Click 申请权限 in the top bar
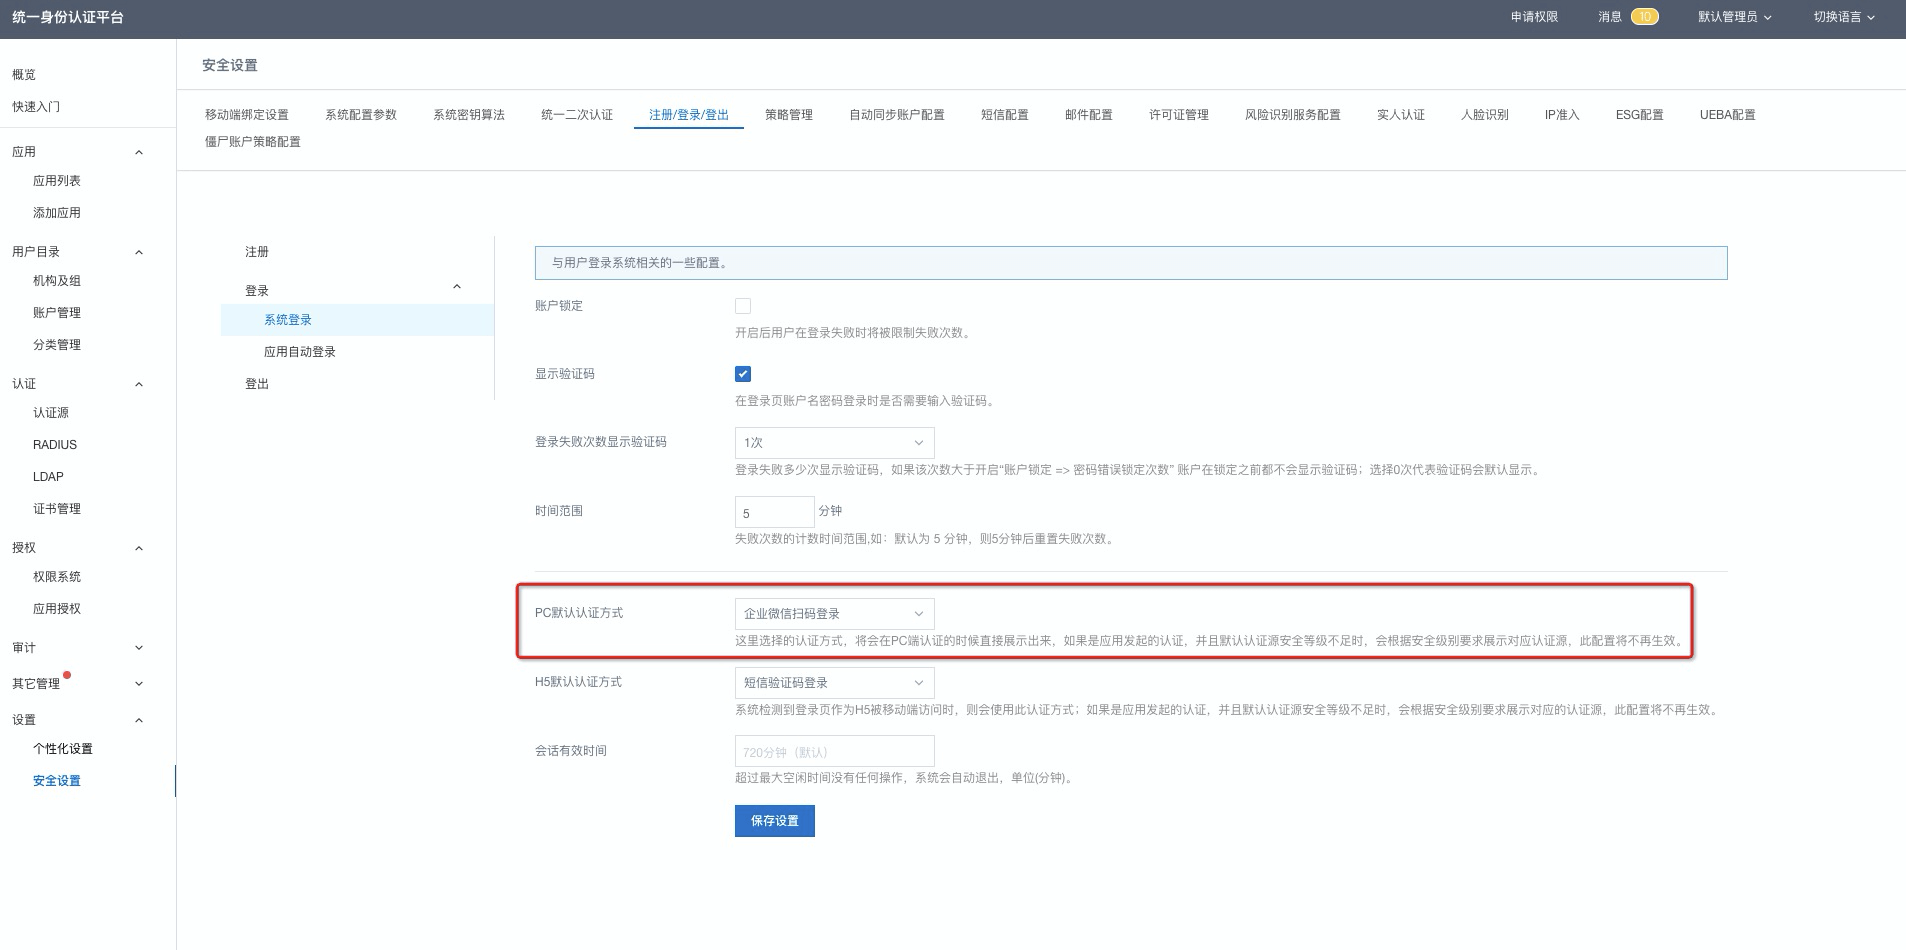The height and width of the screenshot is (950, 1906). (x=1534, y=17)
